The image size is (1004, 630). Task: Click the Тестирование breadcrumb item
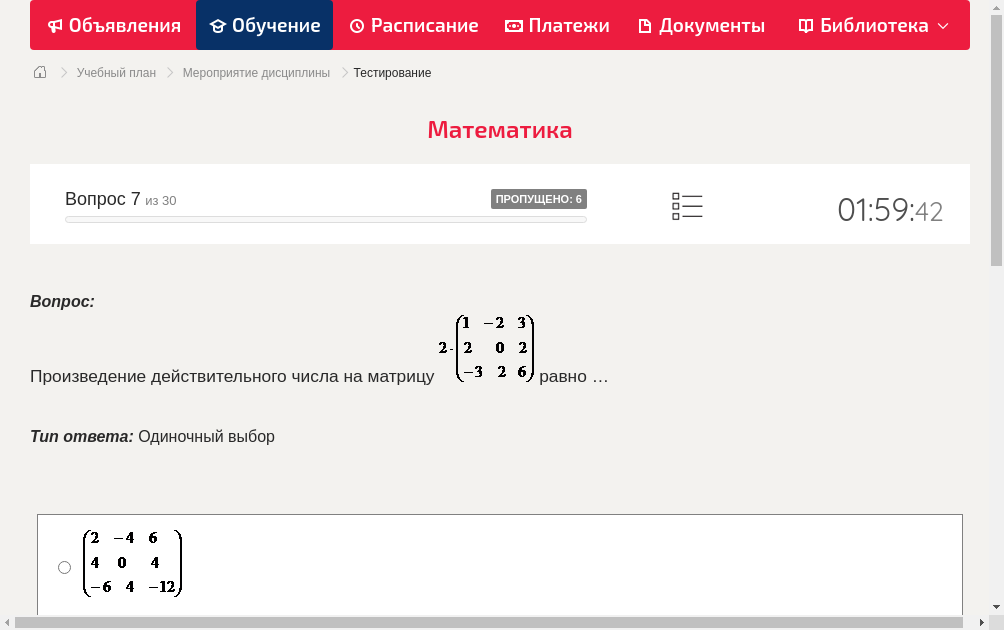click(x=392, y=73)
